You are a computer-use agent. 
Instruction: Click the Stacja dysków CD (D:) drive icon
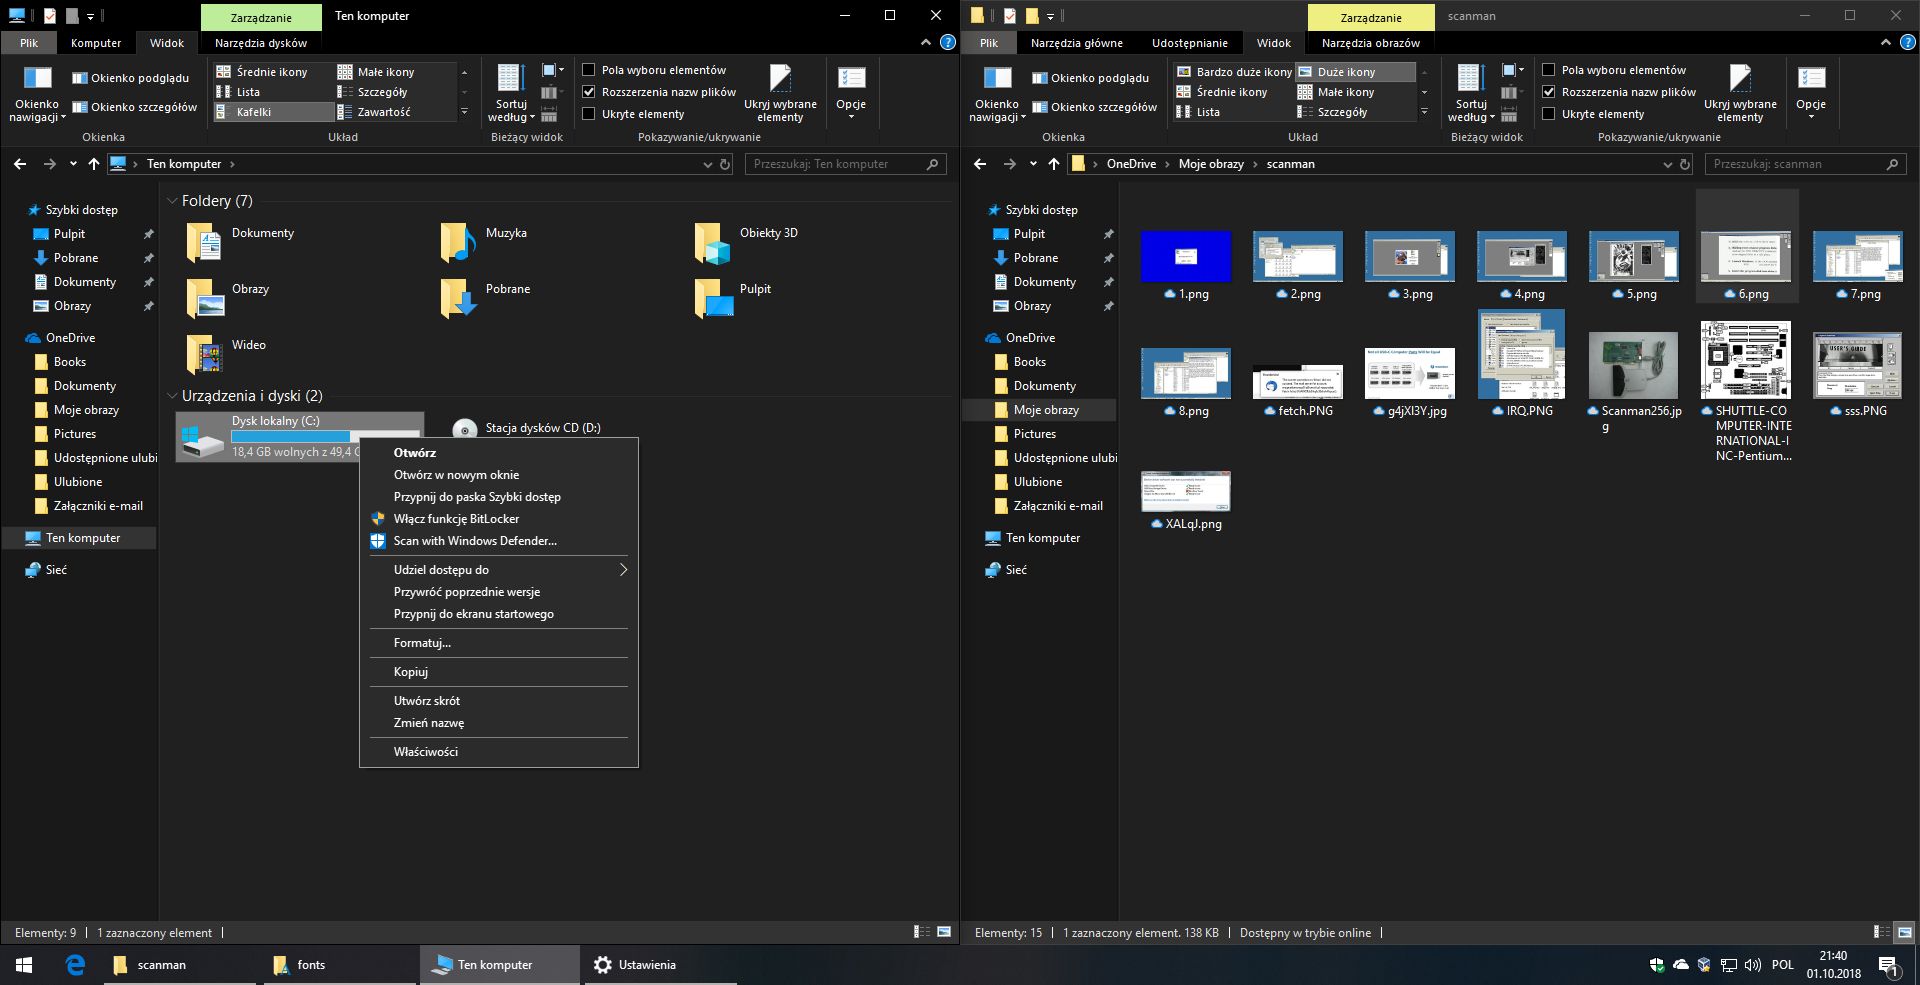pyautogui.click(x=464, y=429)
